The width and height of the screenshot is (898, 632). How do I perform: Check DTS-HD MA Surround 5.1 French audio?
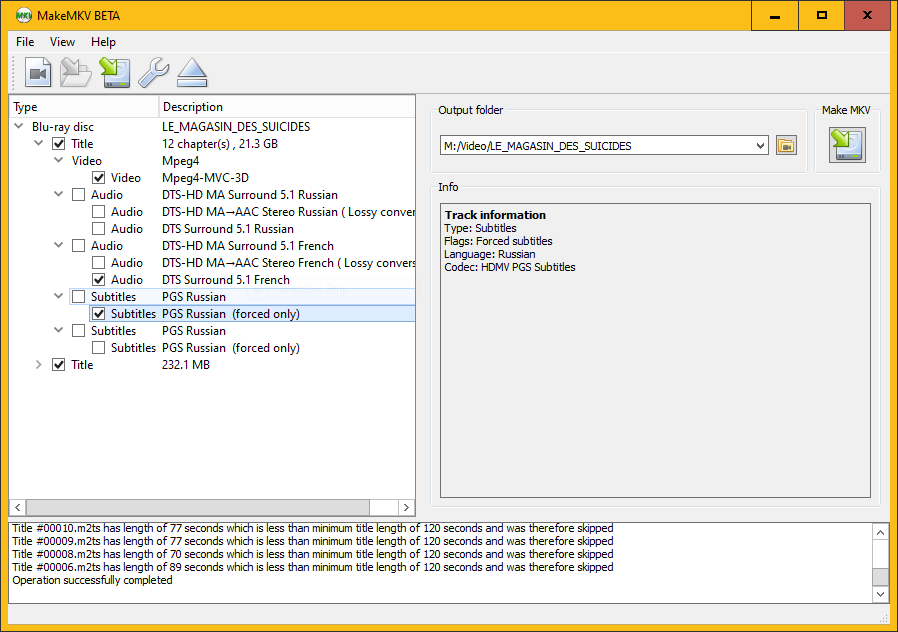[x=78, y=246]
